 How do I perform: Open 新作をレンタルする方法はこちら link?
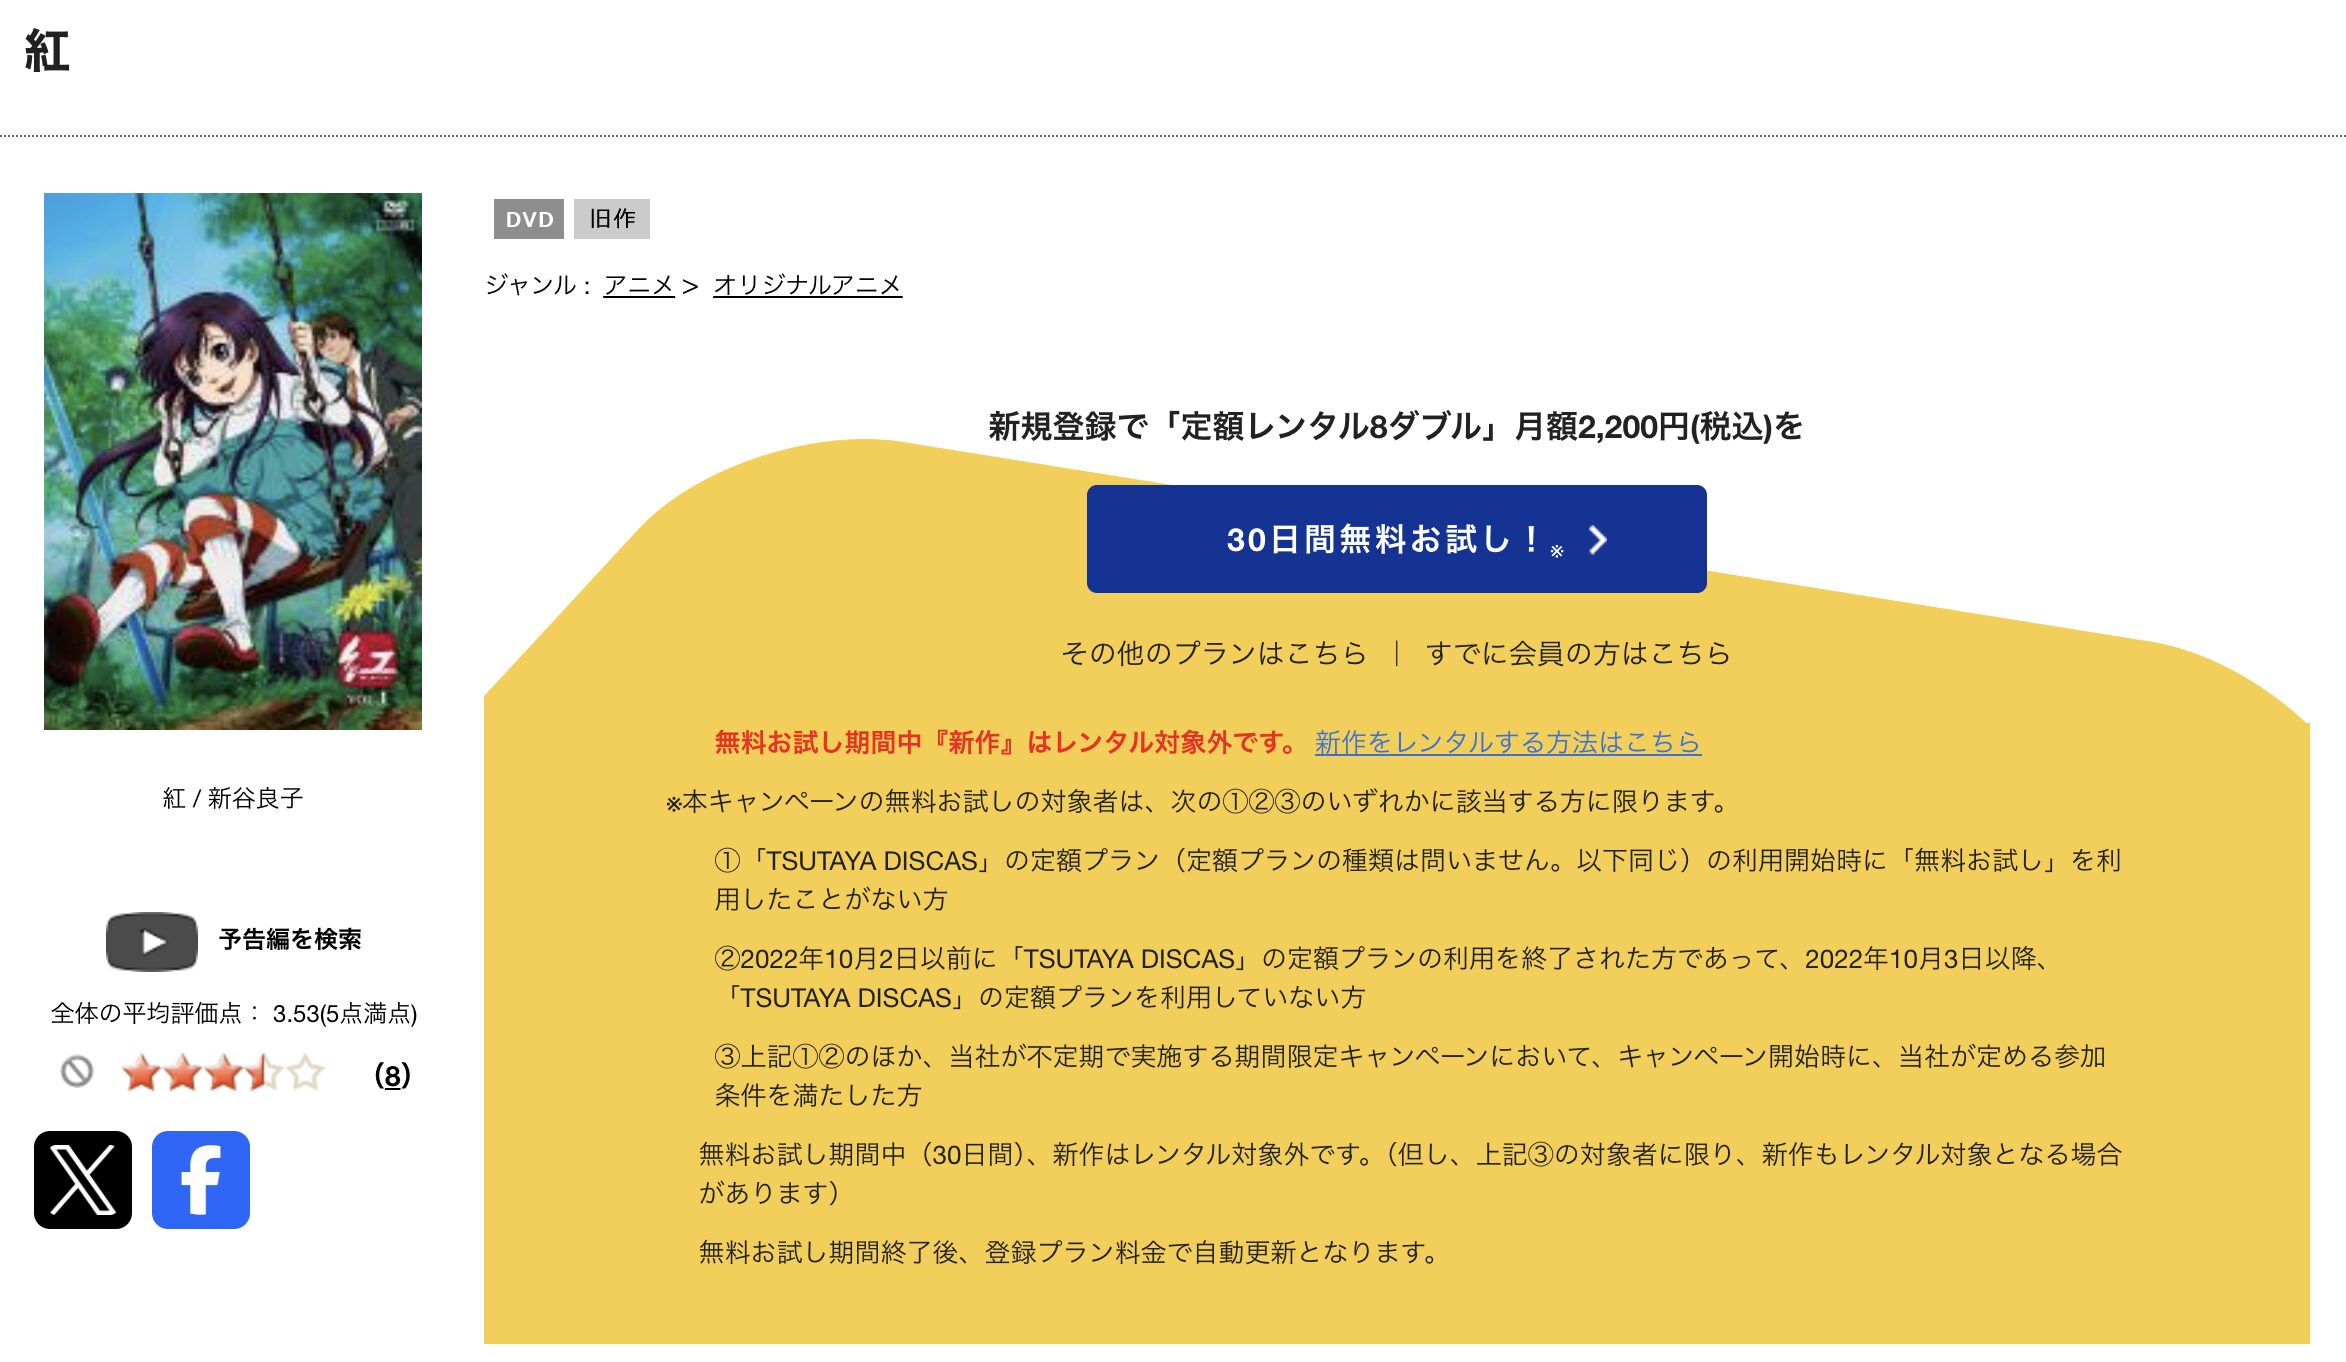coord(1507,742)
